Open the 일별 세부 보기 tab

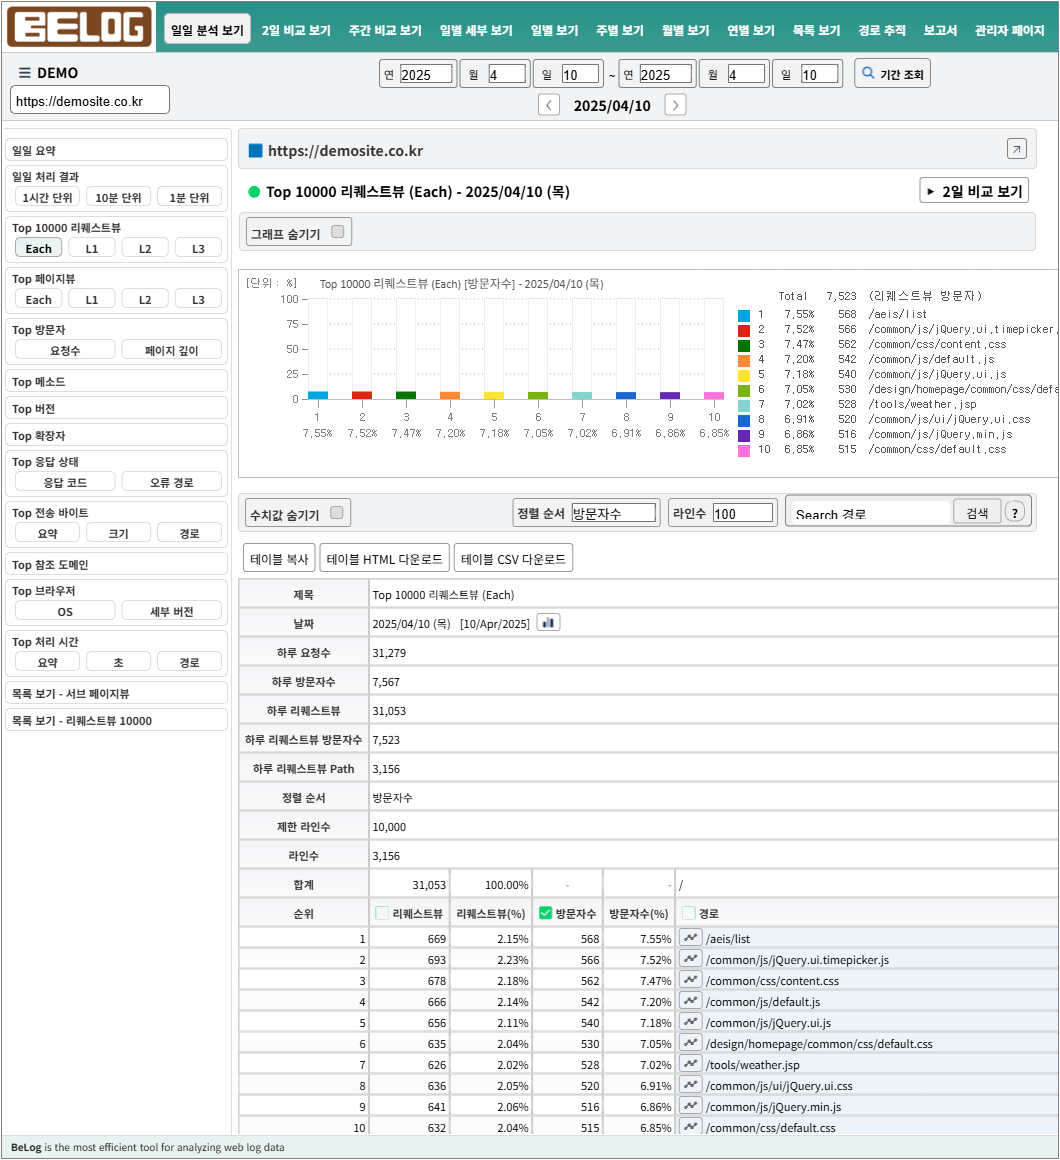pyautogui.click(x=476, y=30)
